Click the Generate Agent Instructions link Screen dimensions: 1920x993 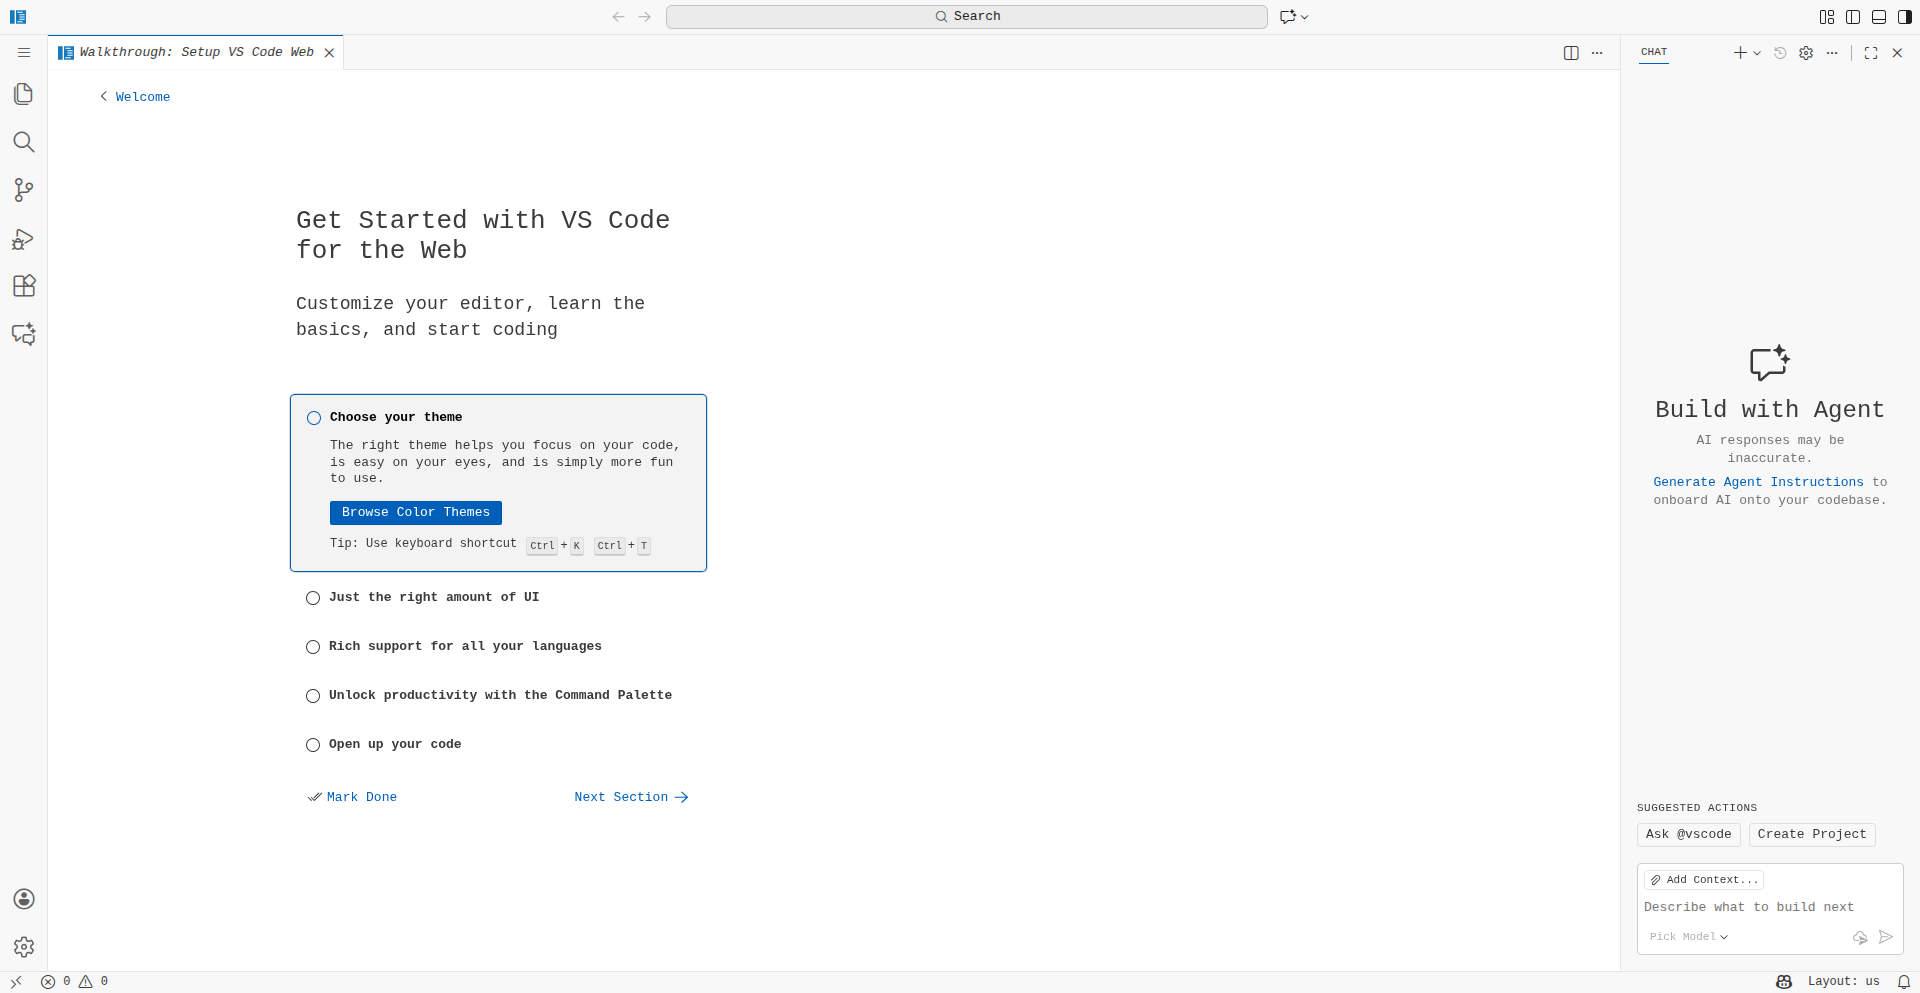pos(1758,482)
